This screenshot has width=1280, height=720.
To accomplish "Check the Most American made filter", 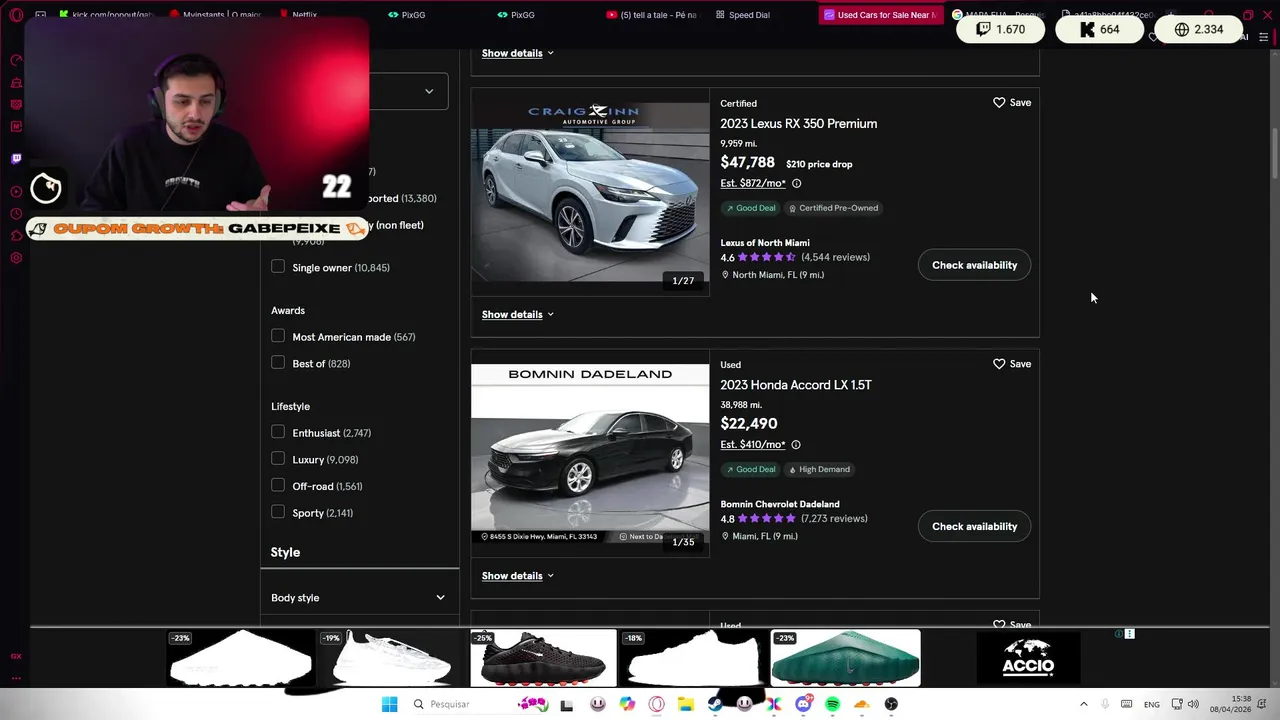I will point(278,336).
